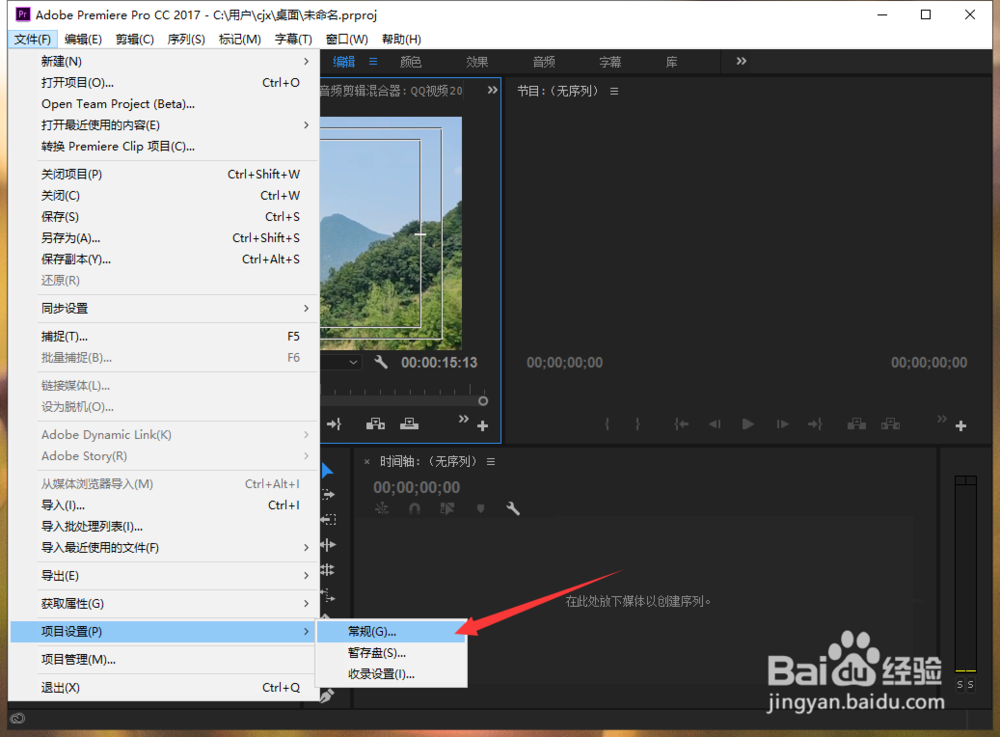
Task: Open the 剪辑(C) menu
Action: [x=135, y=40]
